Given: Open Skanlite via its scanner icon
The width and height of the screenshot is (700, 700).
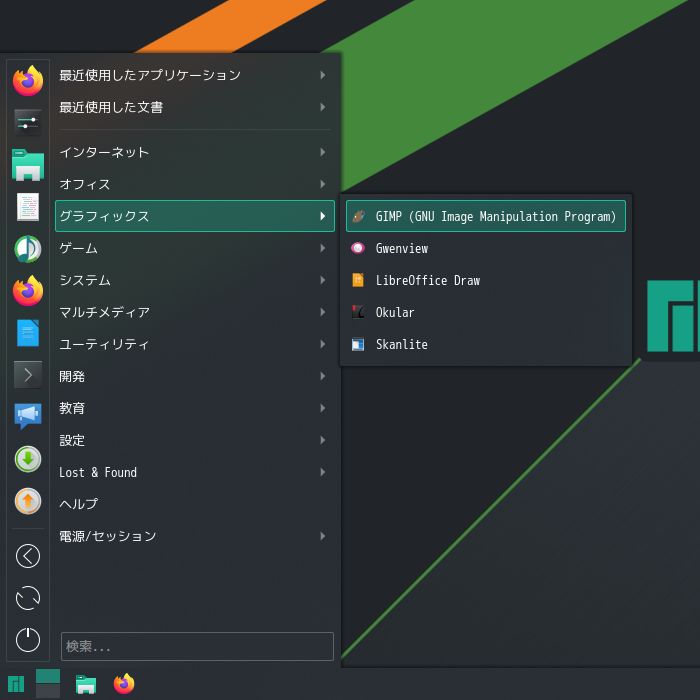Looking at the screenshot, I should click(358, 344).
